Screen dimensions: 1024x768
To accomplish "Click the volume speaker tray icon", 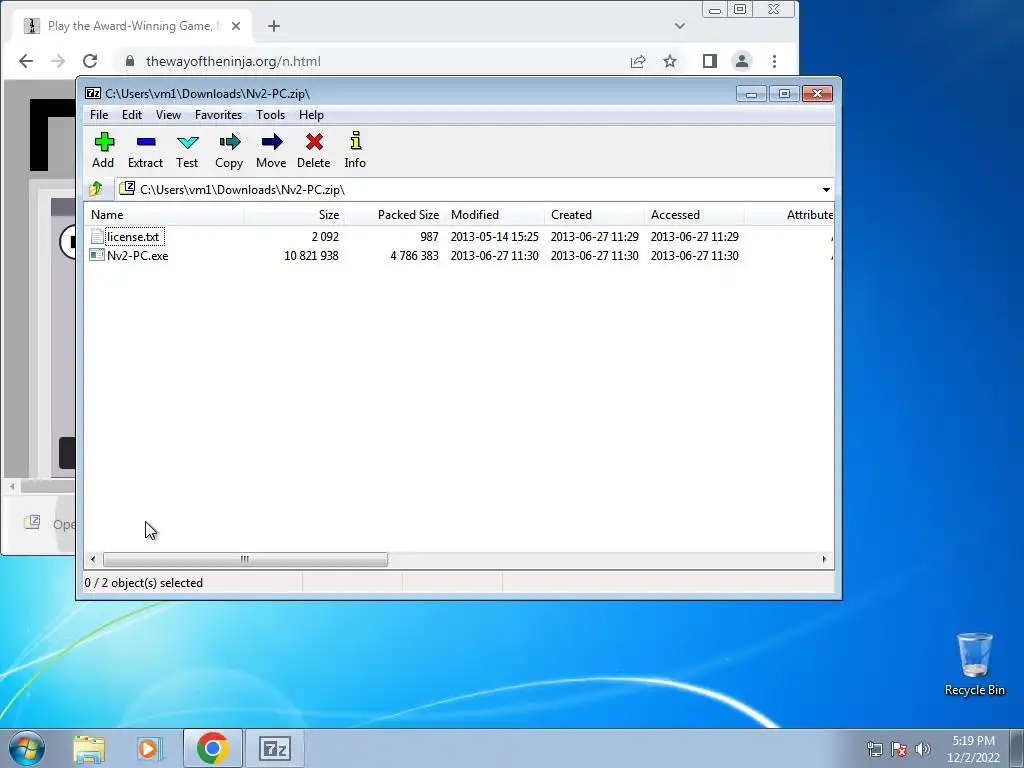I will (923, 749).
